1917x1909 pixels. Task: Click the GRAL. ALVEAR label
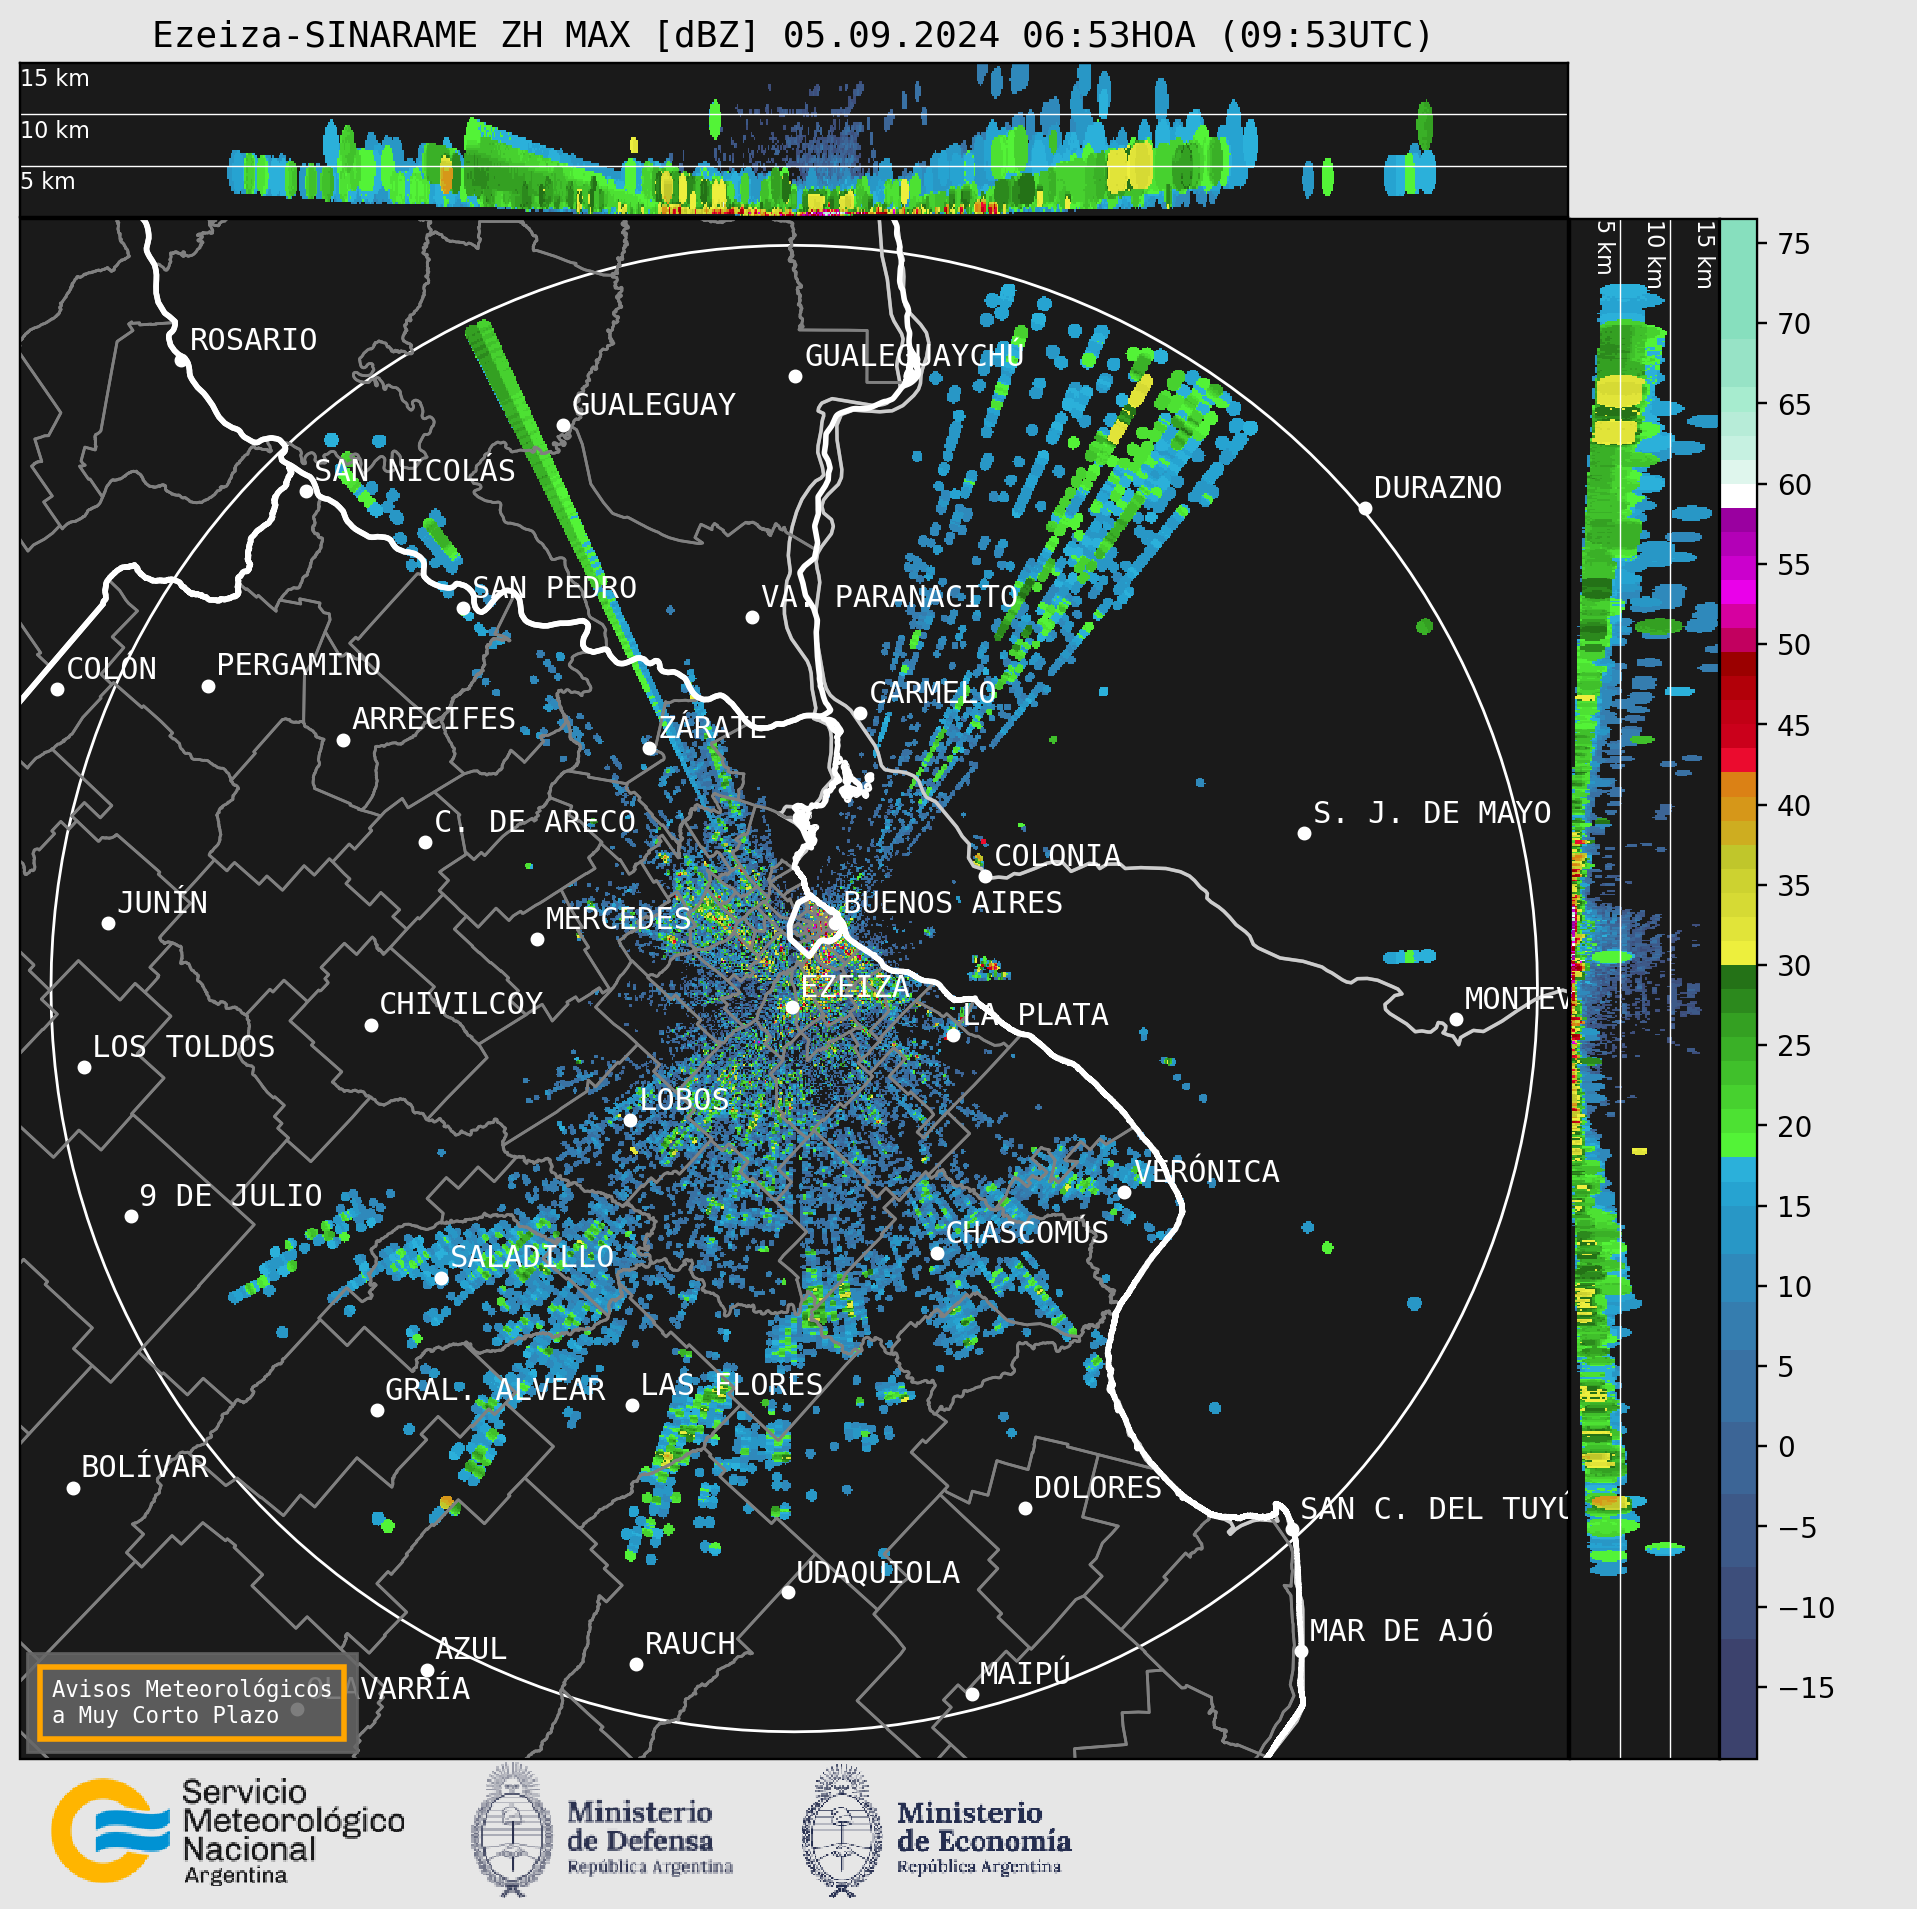(496, 1389)
